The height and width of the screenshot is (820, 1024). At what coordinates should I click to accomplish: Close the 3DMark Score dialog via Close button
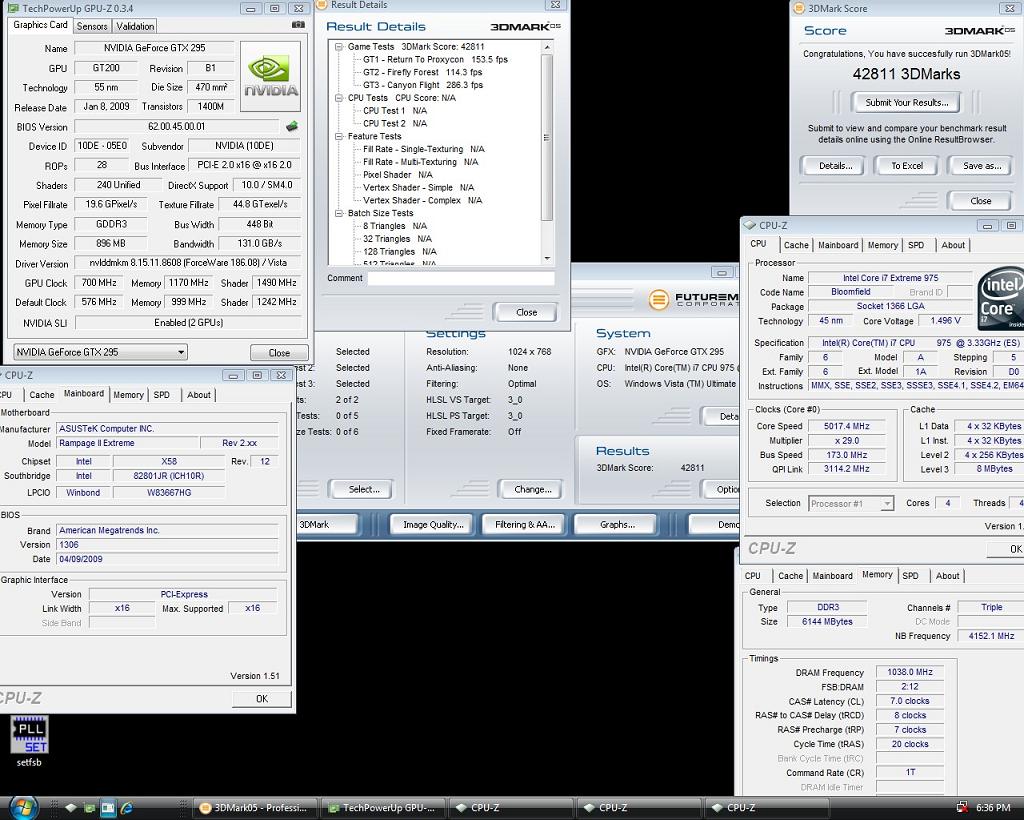(x=980, y=201)
